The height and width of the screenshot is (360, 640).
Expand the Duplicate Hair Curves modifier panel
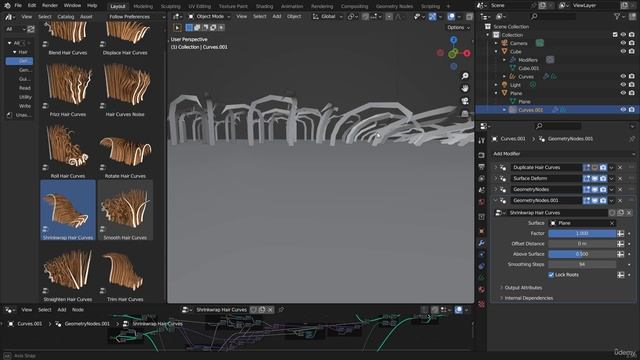click(496, 167)
